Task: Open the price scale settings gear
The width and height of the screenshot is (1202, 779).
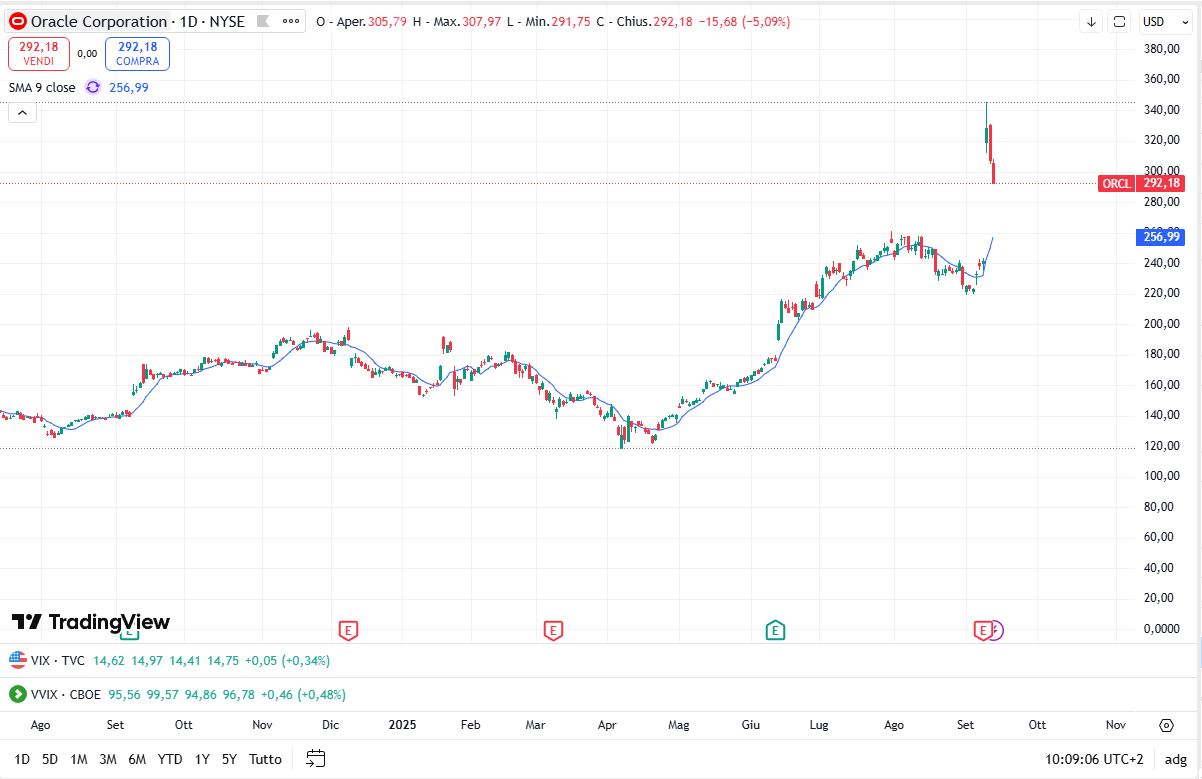Action: pos(1166,725)
